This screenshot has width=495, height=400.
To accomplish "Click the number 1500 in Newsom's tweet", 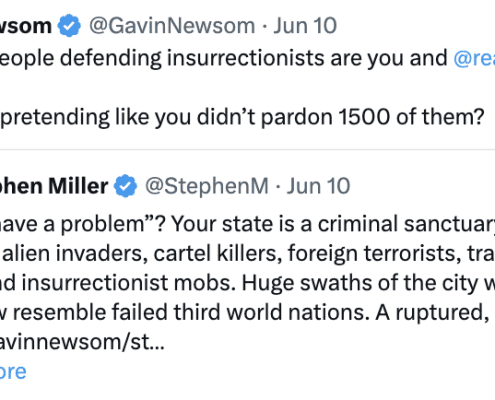I will click(x=364, y=117).
